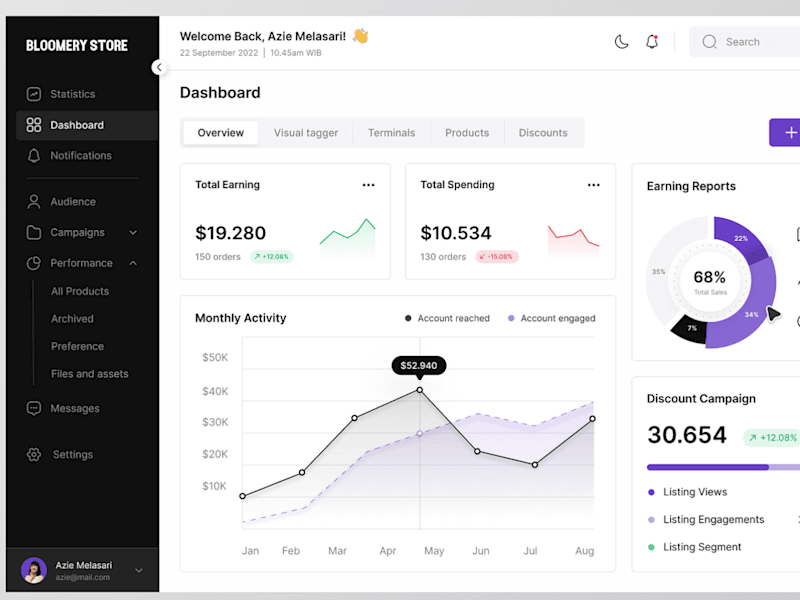Viewport: 800px width, 600px height.
Task: Click the Mar data point on black line
Action: (x=355, y=418)
